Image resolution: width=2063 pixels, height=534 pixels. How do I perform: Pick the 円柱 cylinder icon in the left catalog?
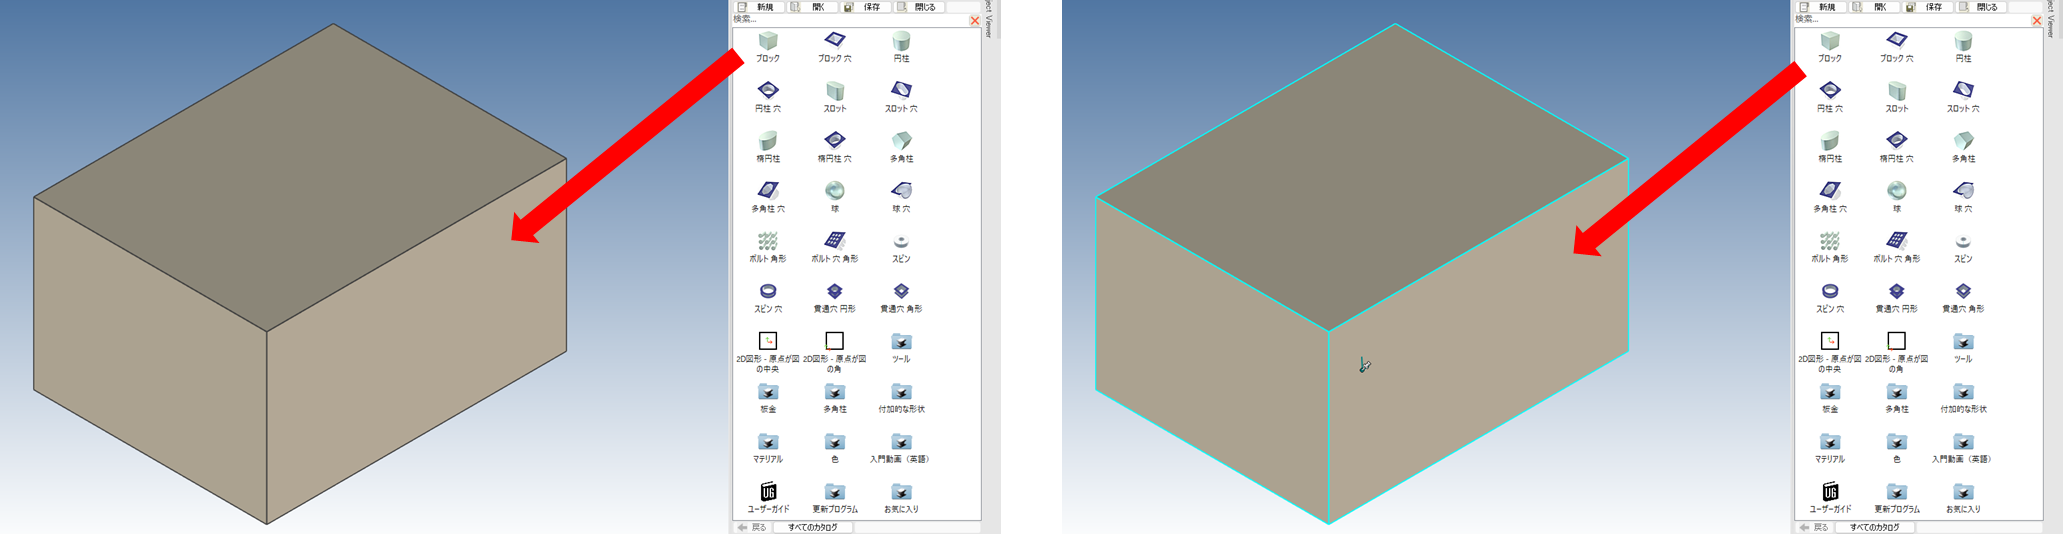[901, 42]
